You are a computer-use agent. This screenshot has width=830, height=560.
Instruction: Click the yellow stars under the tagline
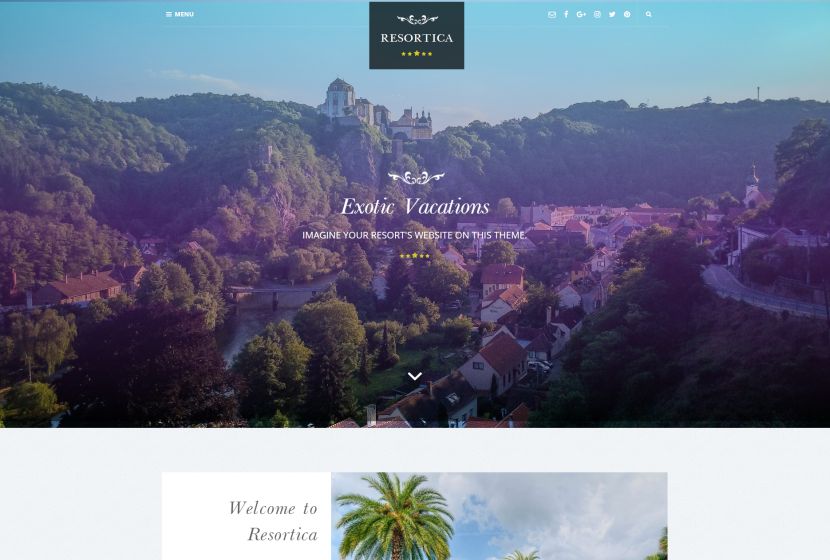(415, 256)
